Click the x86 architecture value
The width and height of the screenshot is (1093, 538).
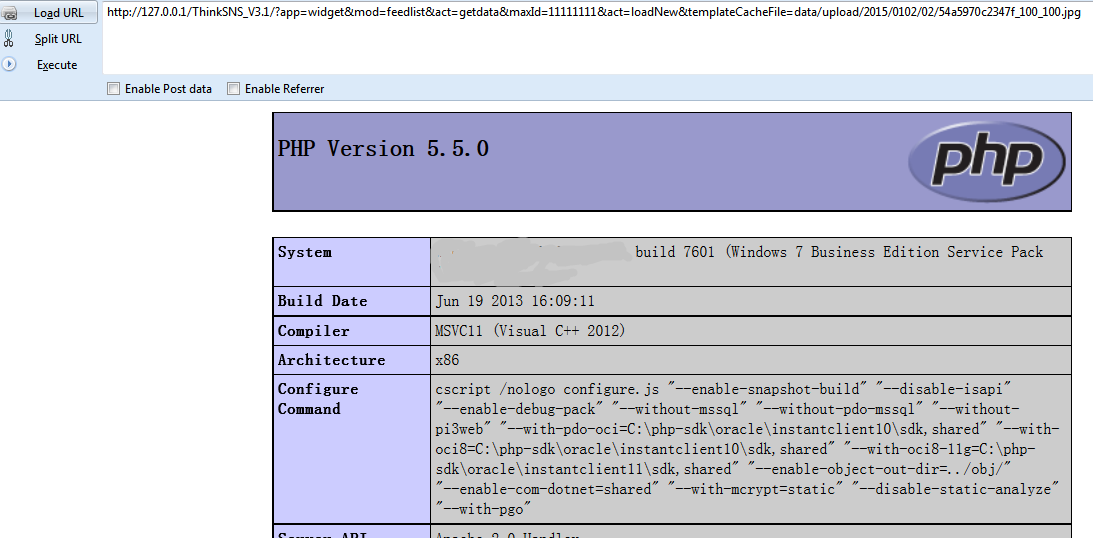coord(448,360)
